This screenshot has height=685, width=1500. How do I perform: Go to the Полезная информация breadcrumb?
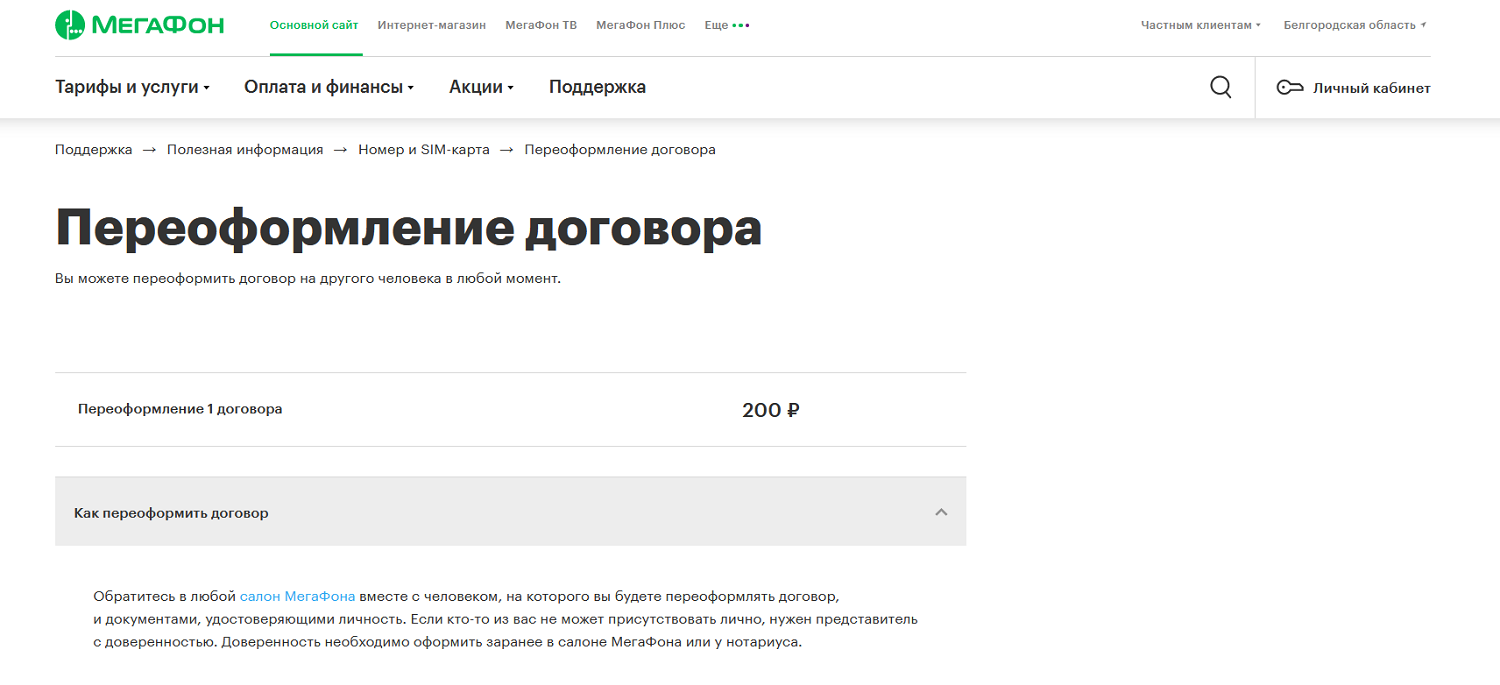pos(245,150)
